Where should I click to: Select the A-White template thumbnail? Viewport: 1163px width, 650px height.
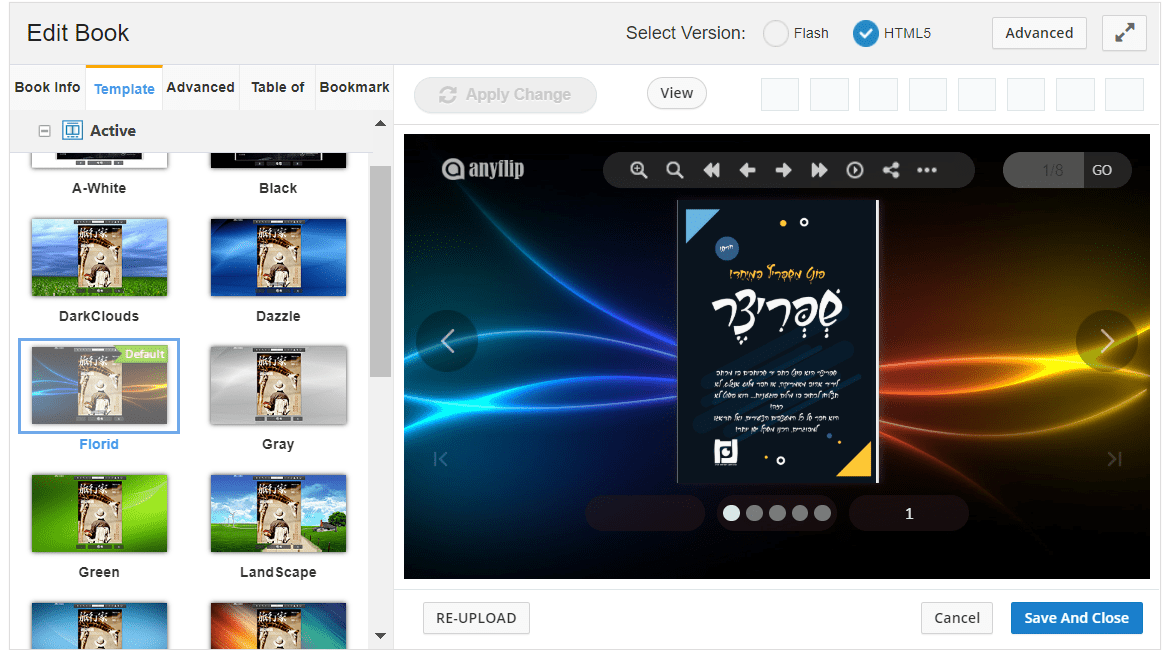coord(99,160)
